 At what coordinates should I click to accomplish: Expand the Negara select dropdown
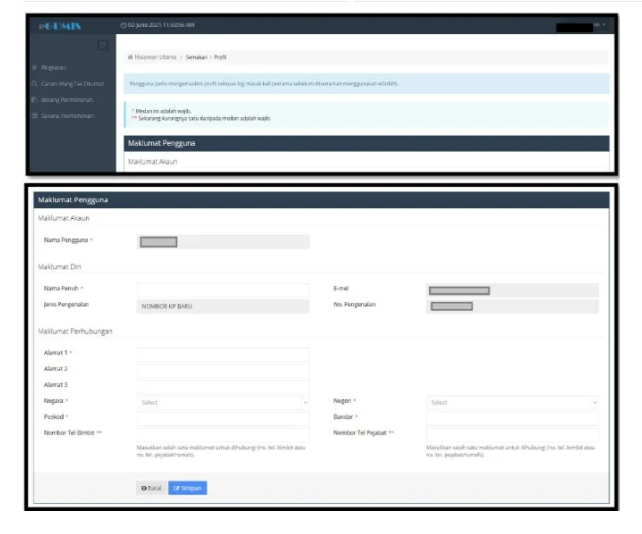tap(223, 403)
